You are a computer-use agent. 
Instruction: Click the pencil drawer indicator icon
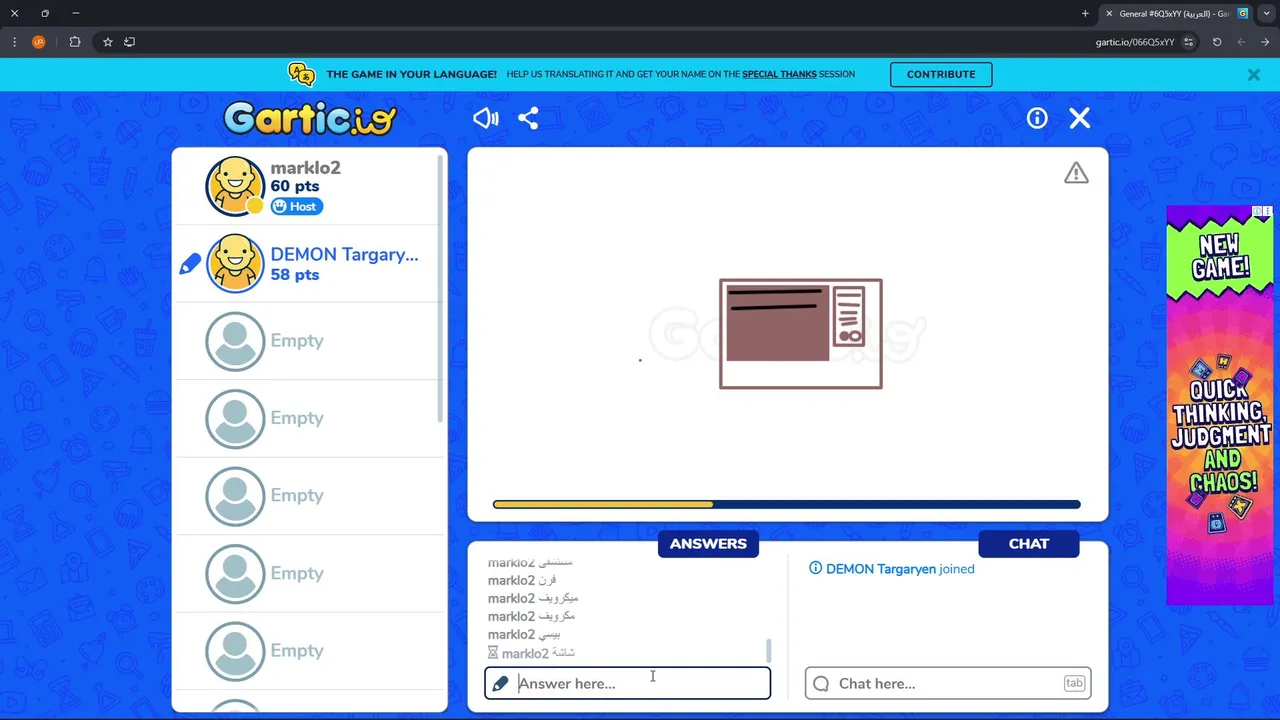(x=190, y=264)
